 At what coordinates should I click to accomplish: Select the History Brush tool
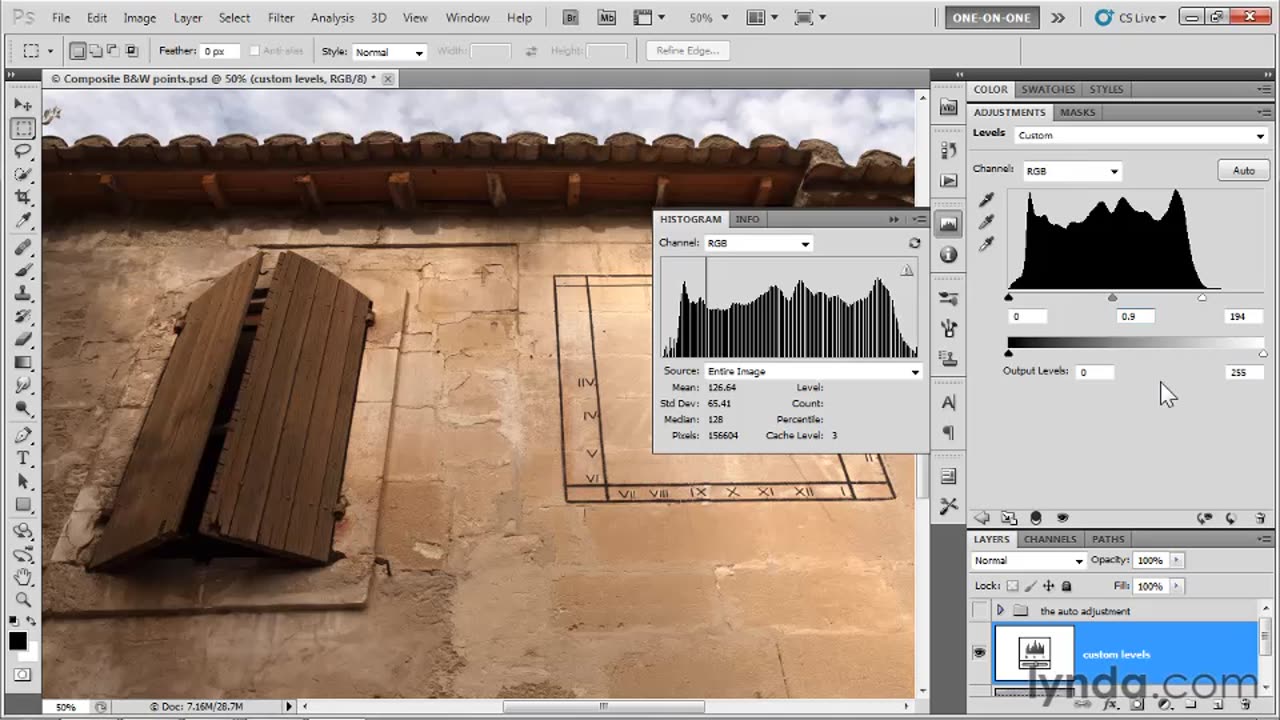click(23, 317)
